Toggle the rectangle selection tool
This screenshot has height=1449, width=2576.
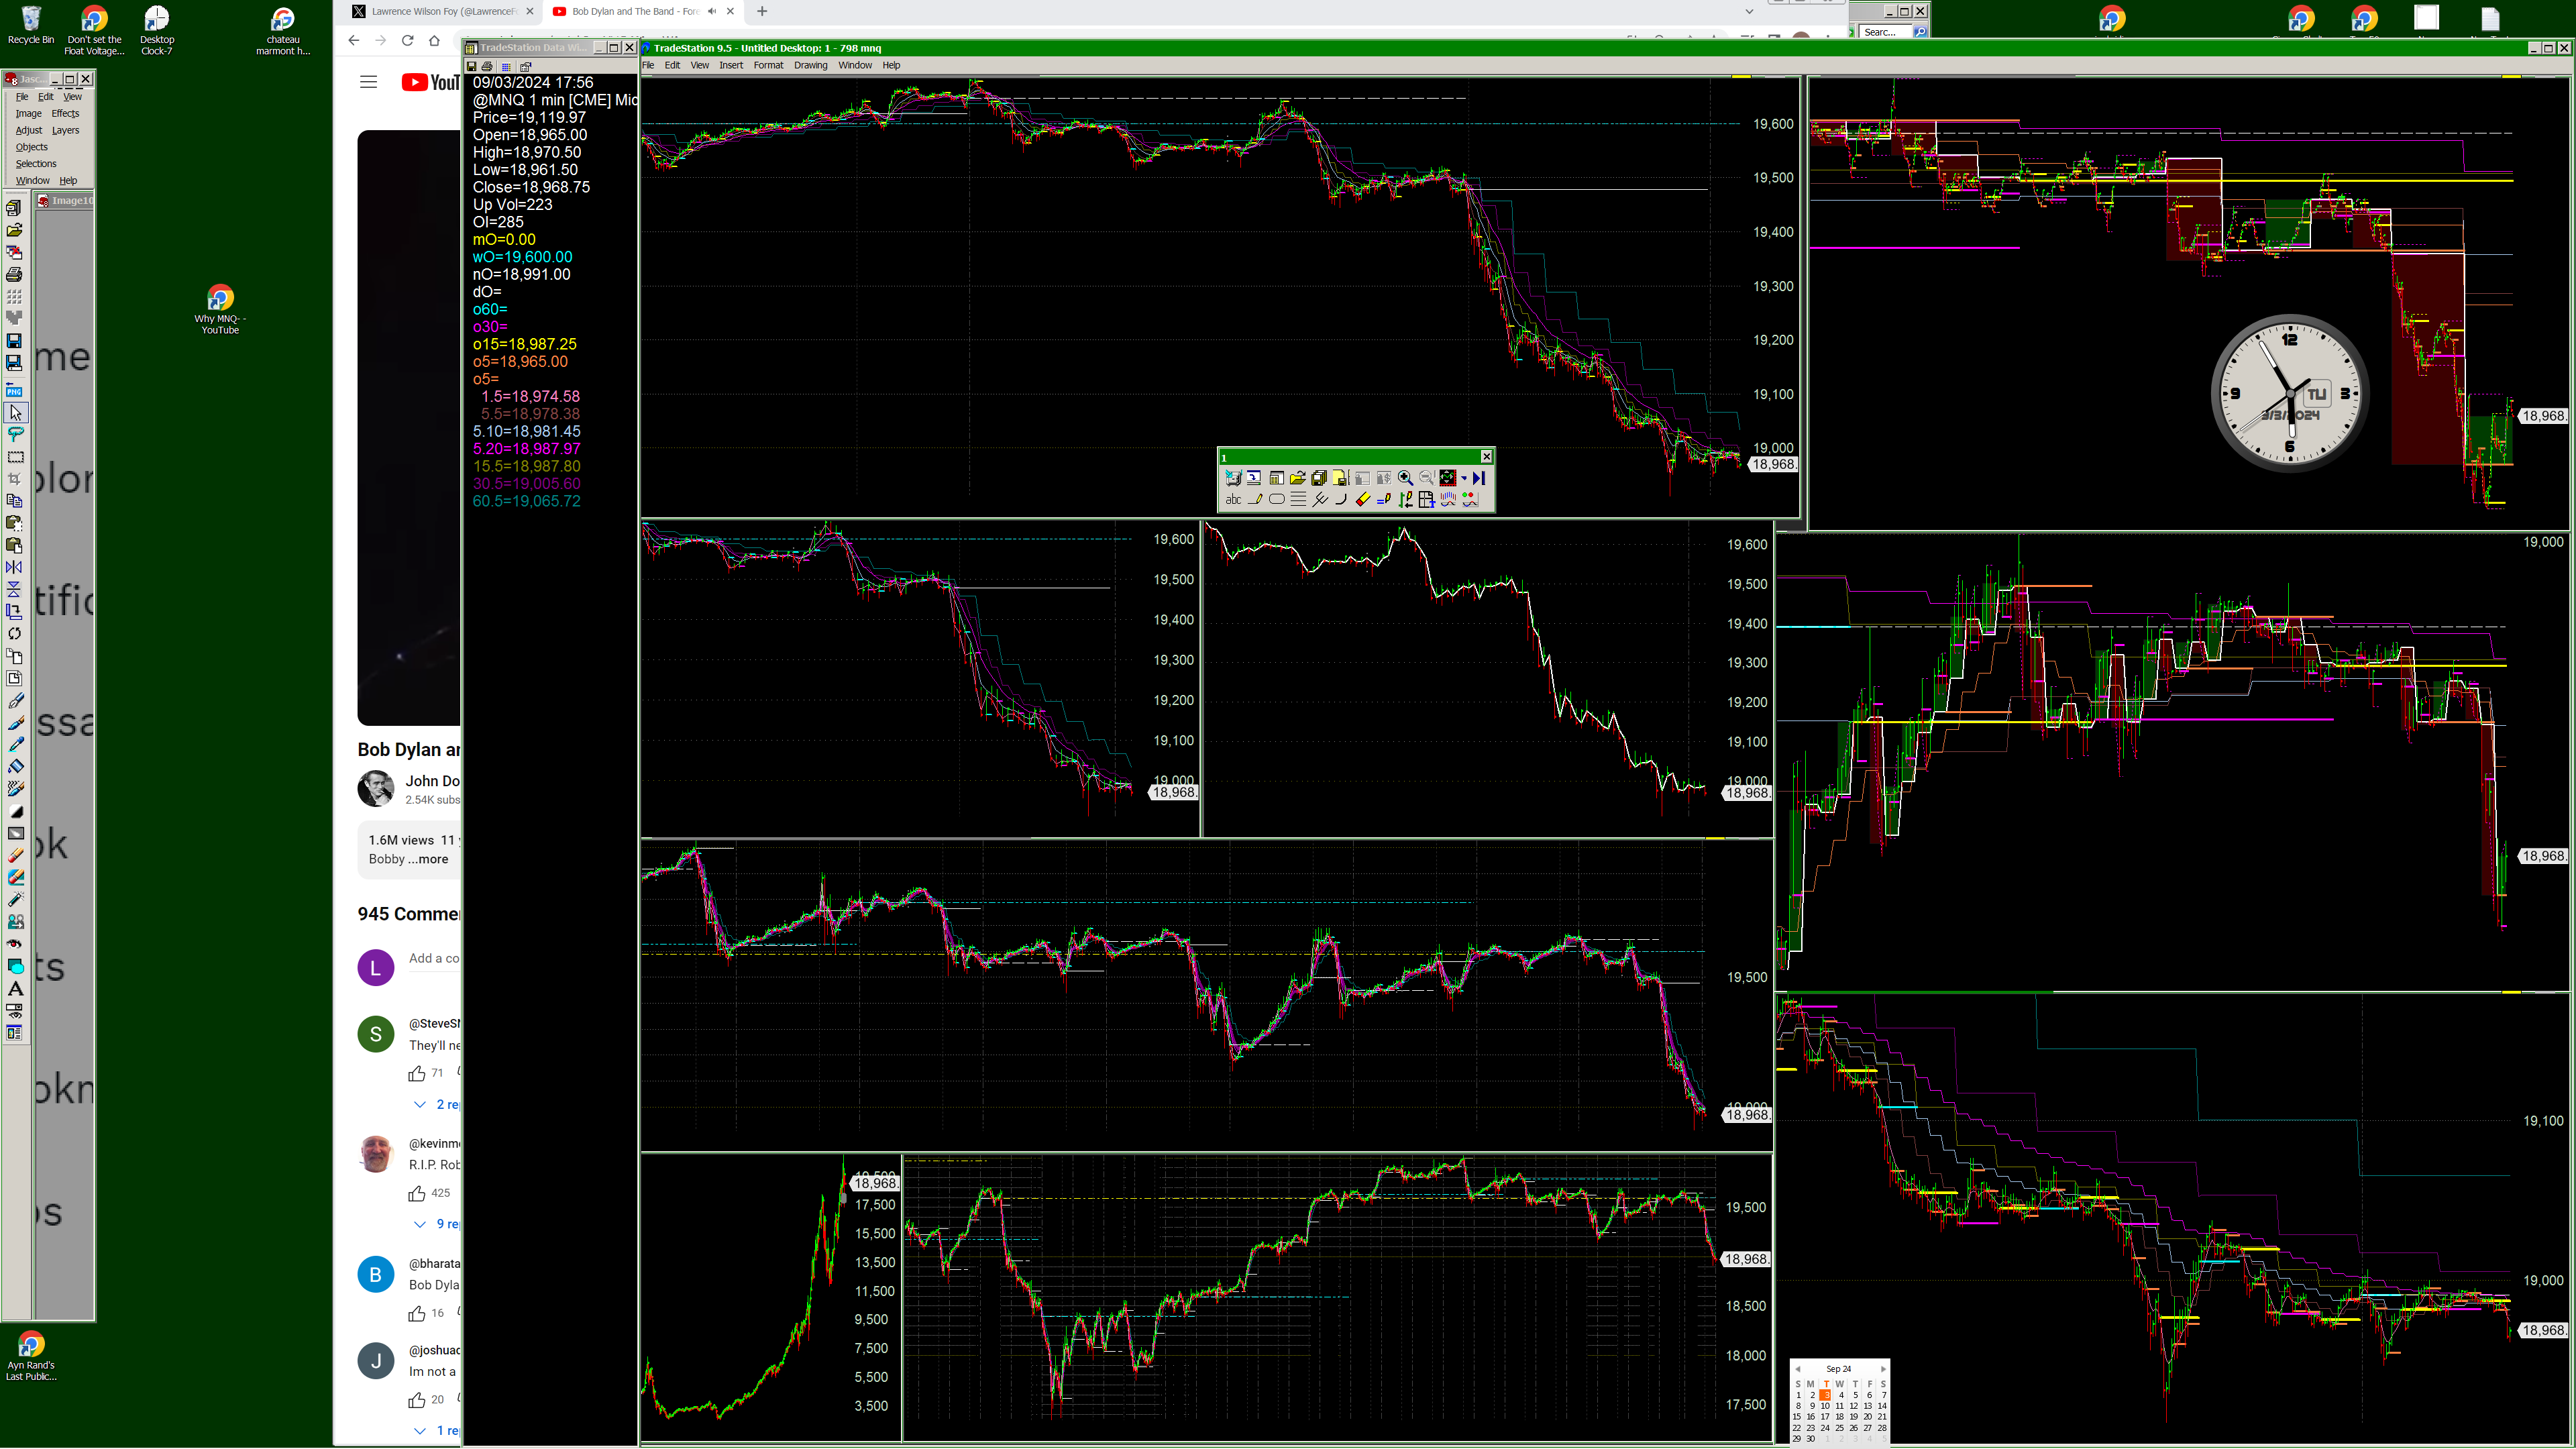15,457
